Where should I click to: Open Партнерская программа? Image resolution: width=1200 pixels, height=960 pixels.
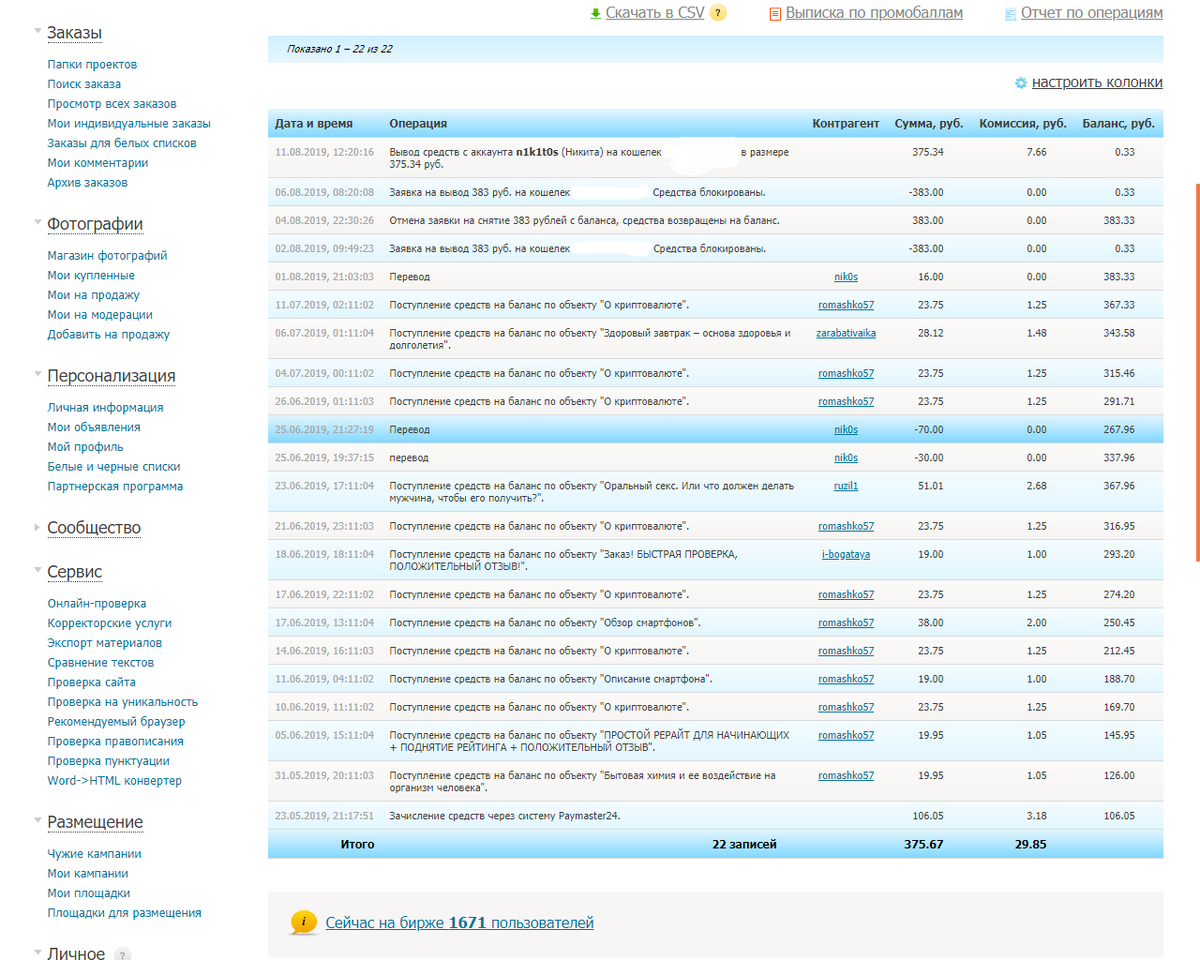115,487
